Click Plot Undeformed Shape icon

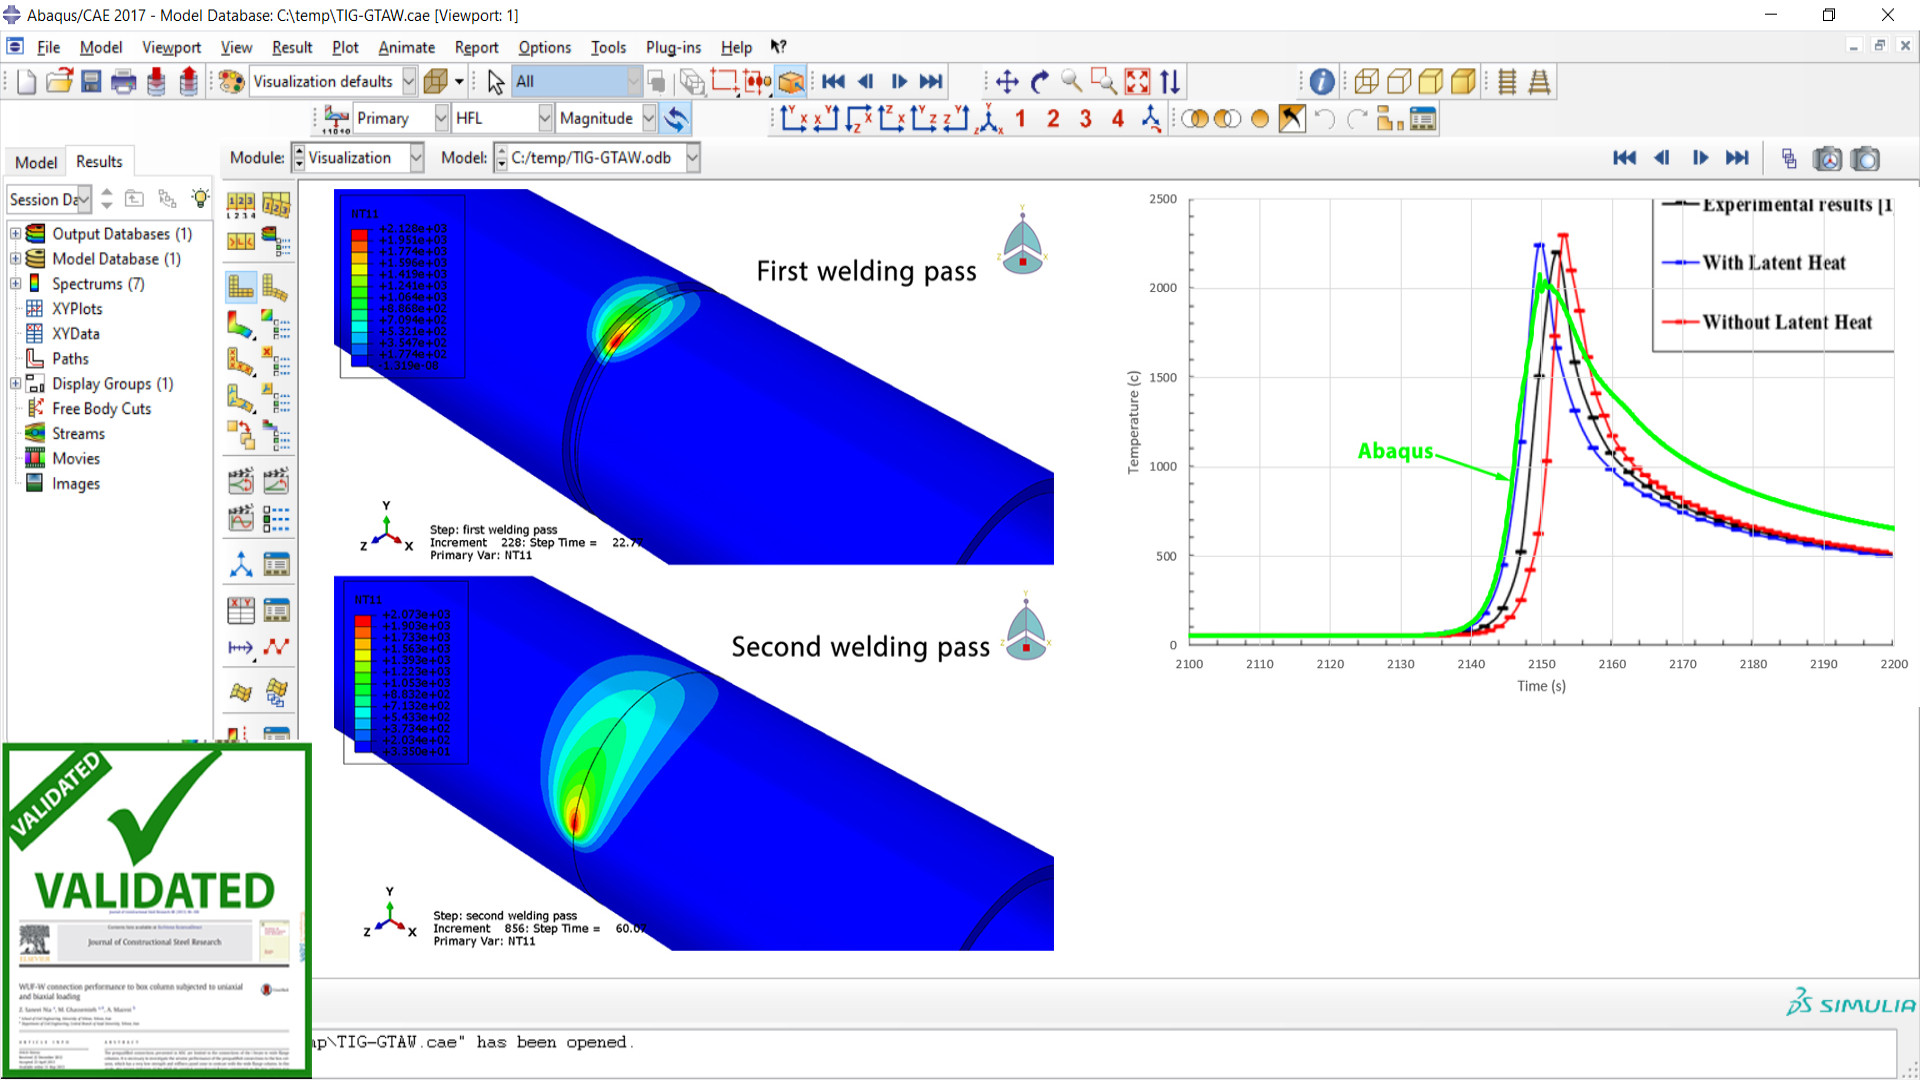pyautogui.click(x=241, y=287)
